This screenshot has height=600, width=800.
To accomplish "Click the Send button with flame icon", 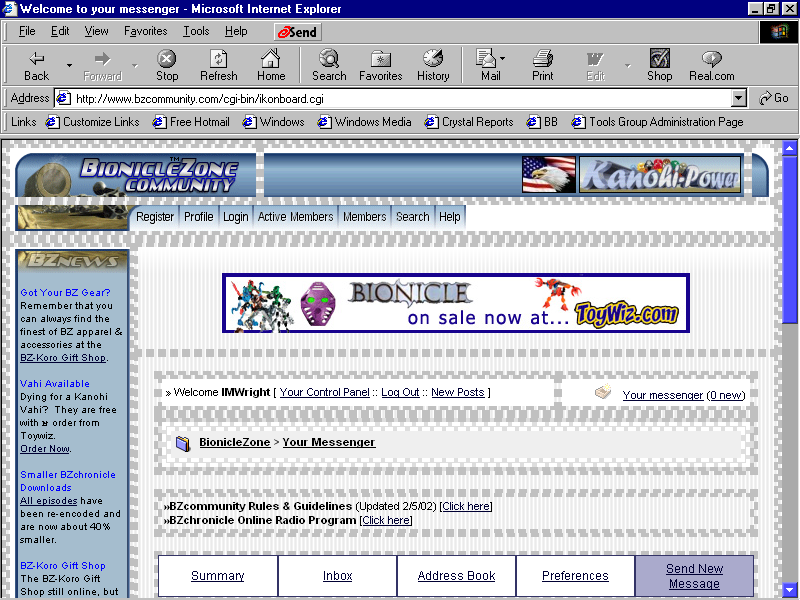I will [295, 31].
